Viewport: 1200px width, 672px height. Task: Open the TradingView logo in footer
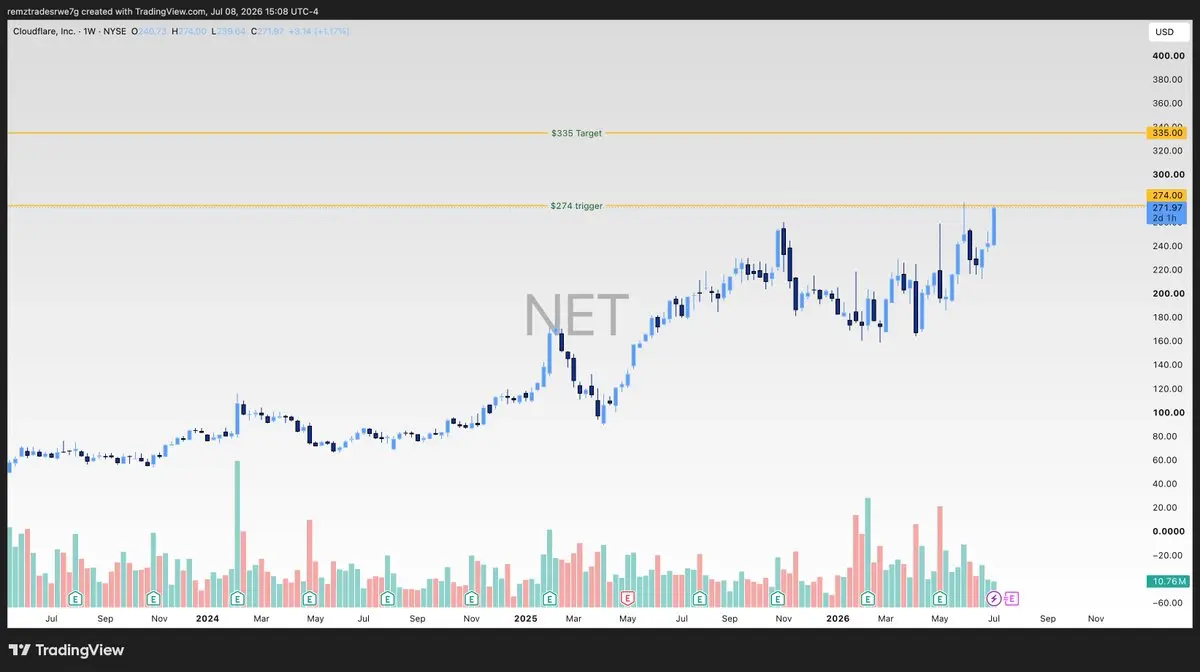67,650
